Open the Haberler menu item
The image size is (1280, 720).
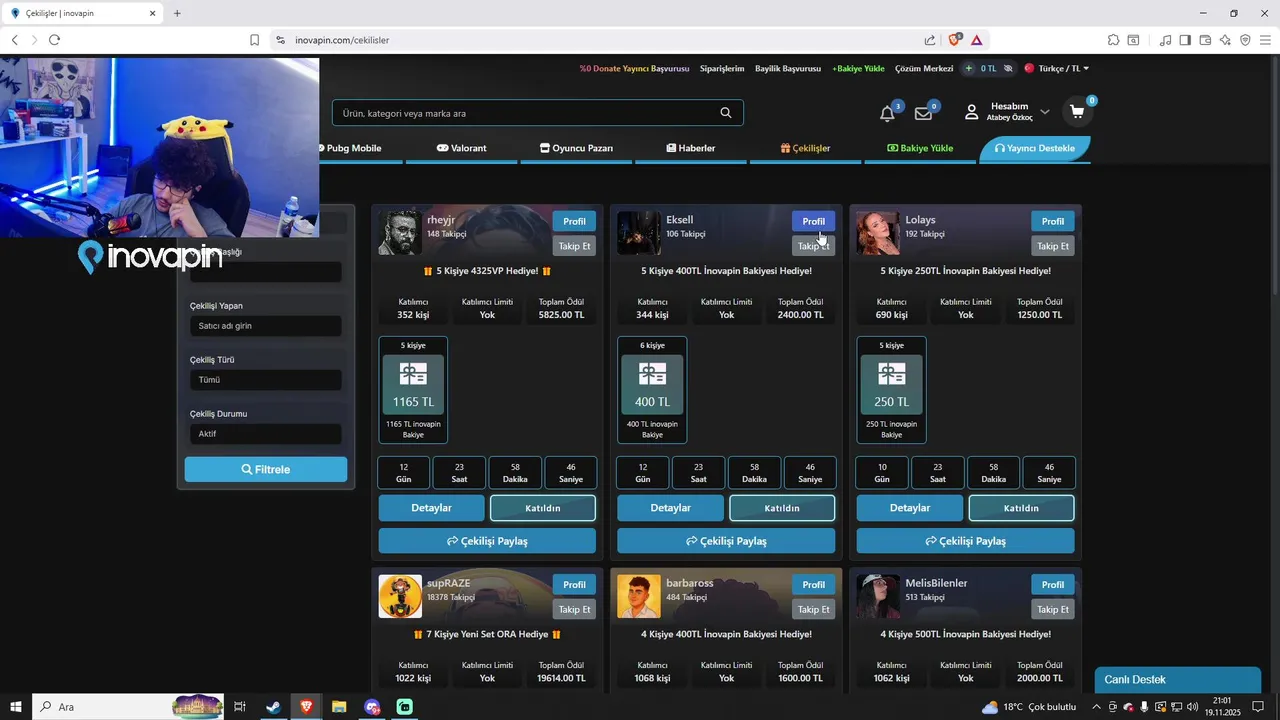pyautogui.click(x=691, y=148)
